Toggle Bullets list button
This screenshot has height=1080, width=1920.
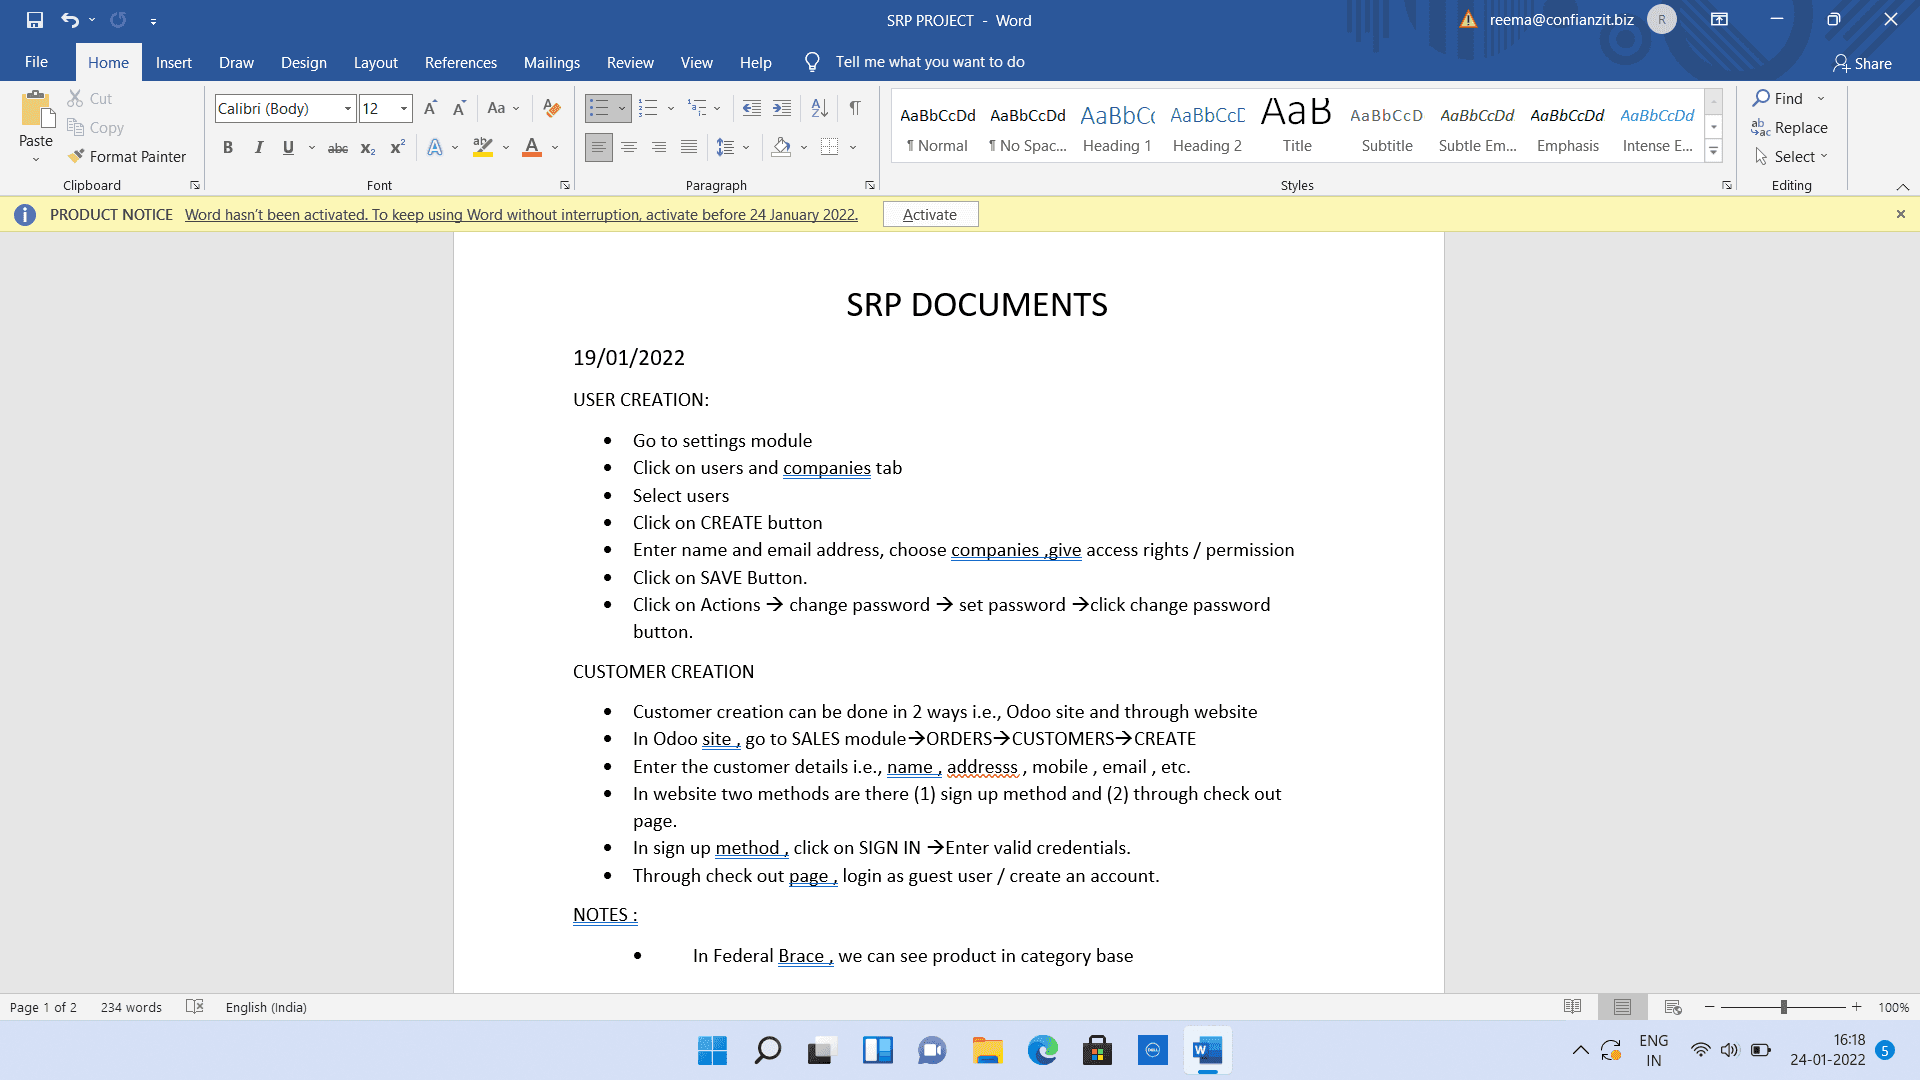598,108
